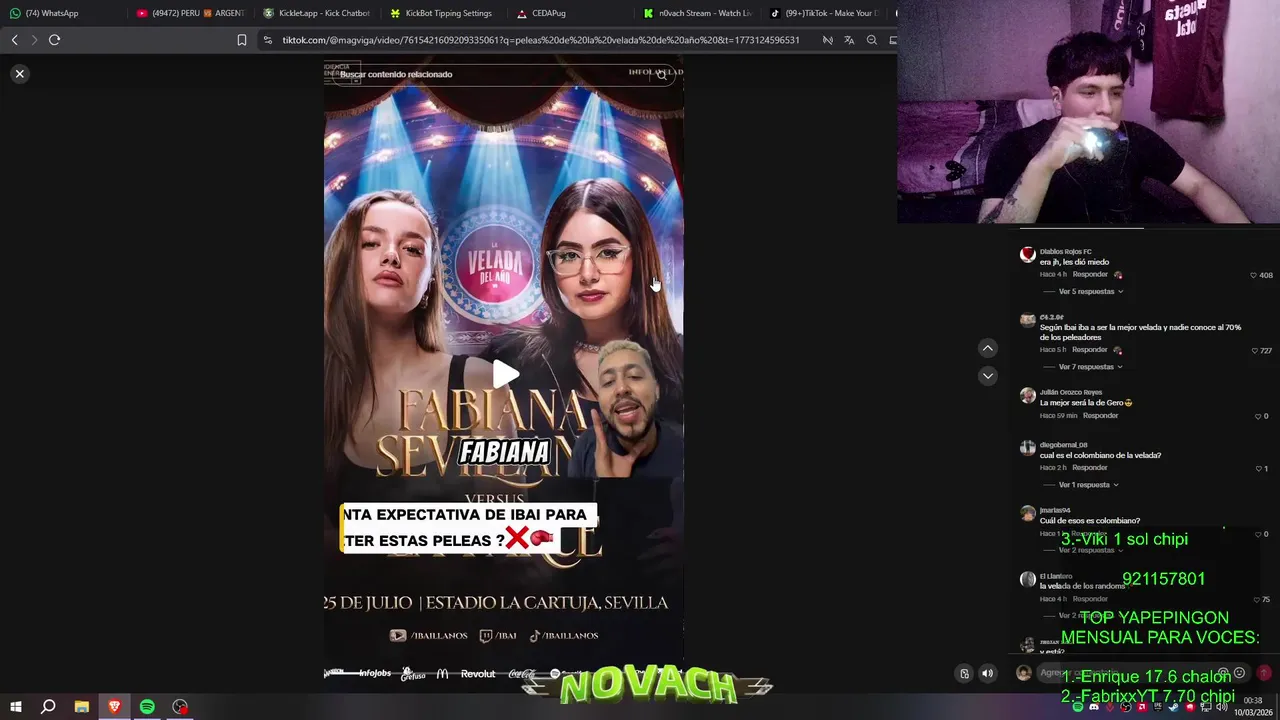This screenshot has width=1280, height=720.
Task: Open Diablos Rojos FC profile name
Action: (1065, 251)
